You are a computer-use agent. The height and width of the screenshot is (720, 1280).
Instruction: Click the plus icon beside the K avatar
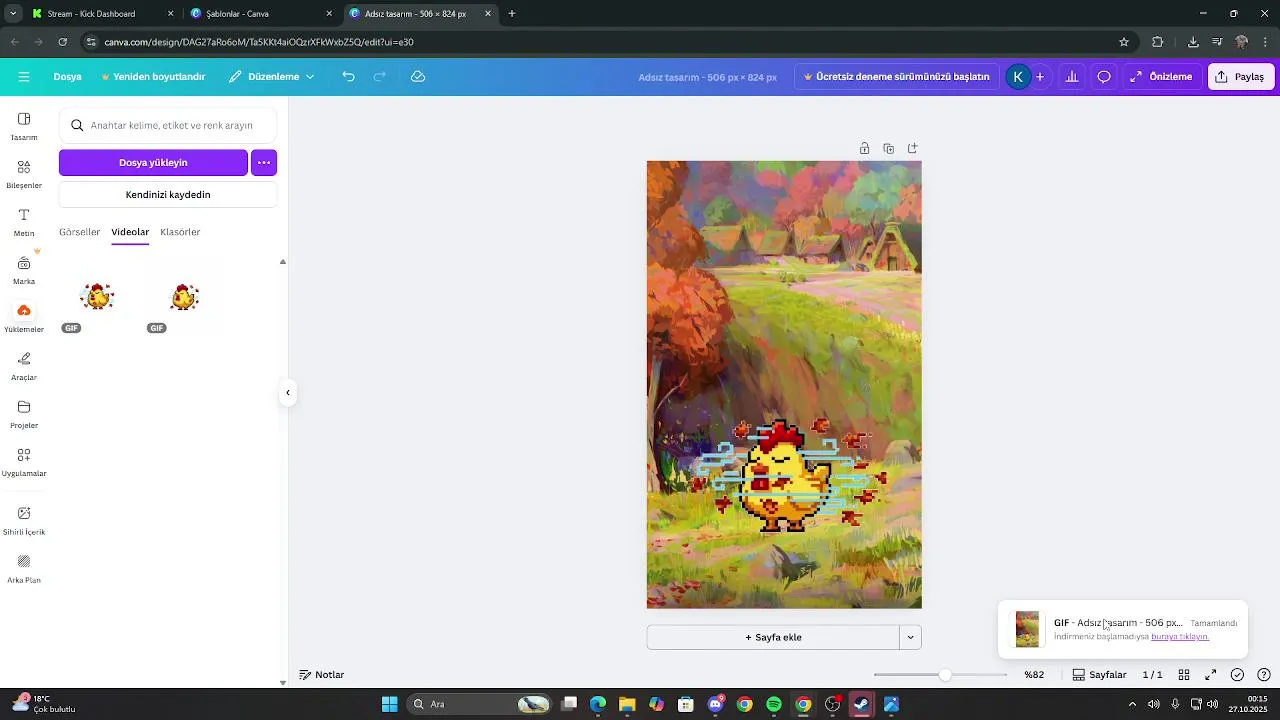(x=1040, y=77)
